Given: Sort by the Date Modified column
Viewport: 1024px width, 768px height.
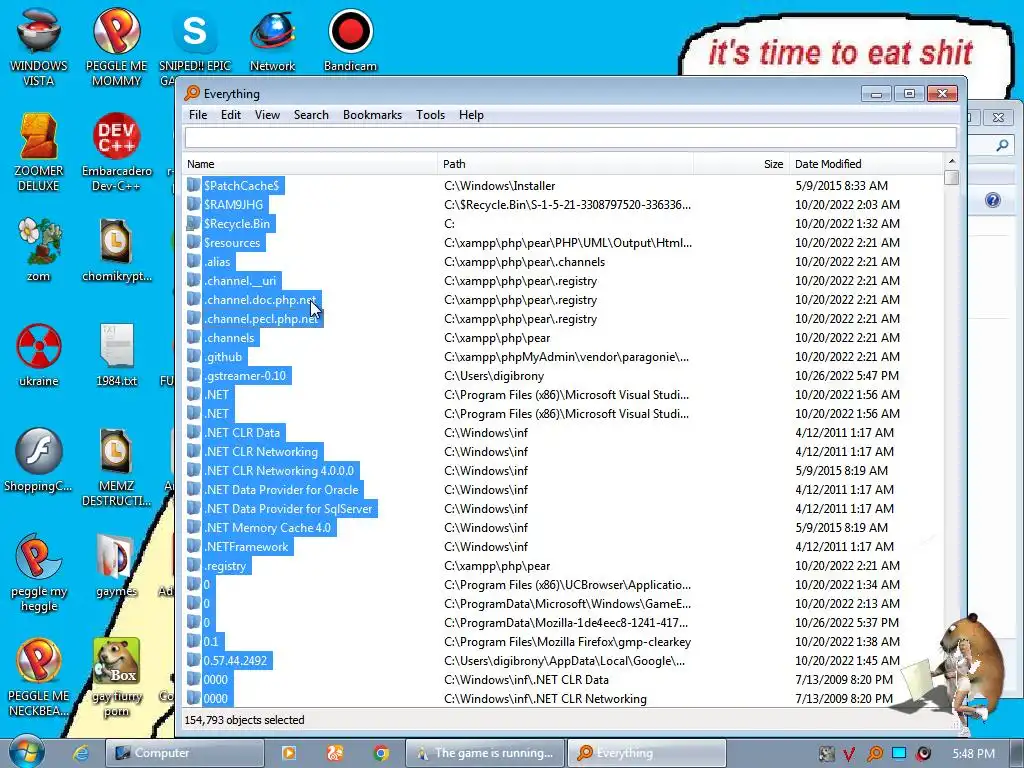Looking at the screenshot, I should click(x=866, y=164).
